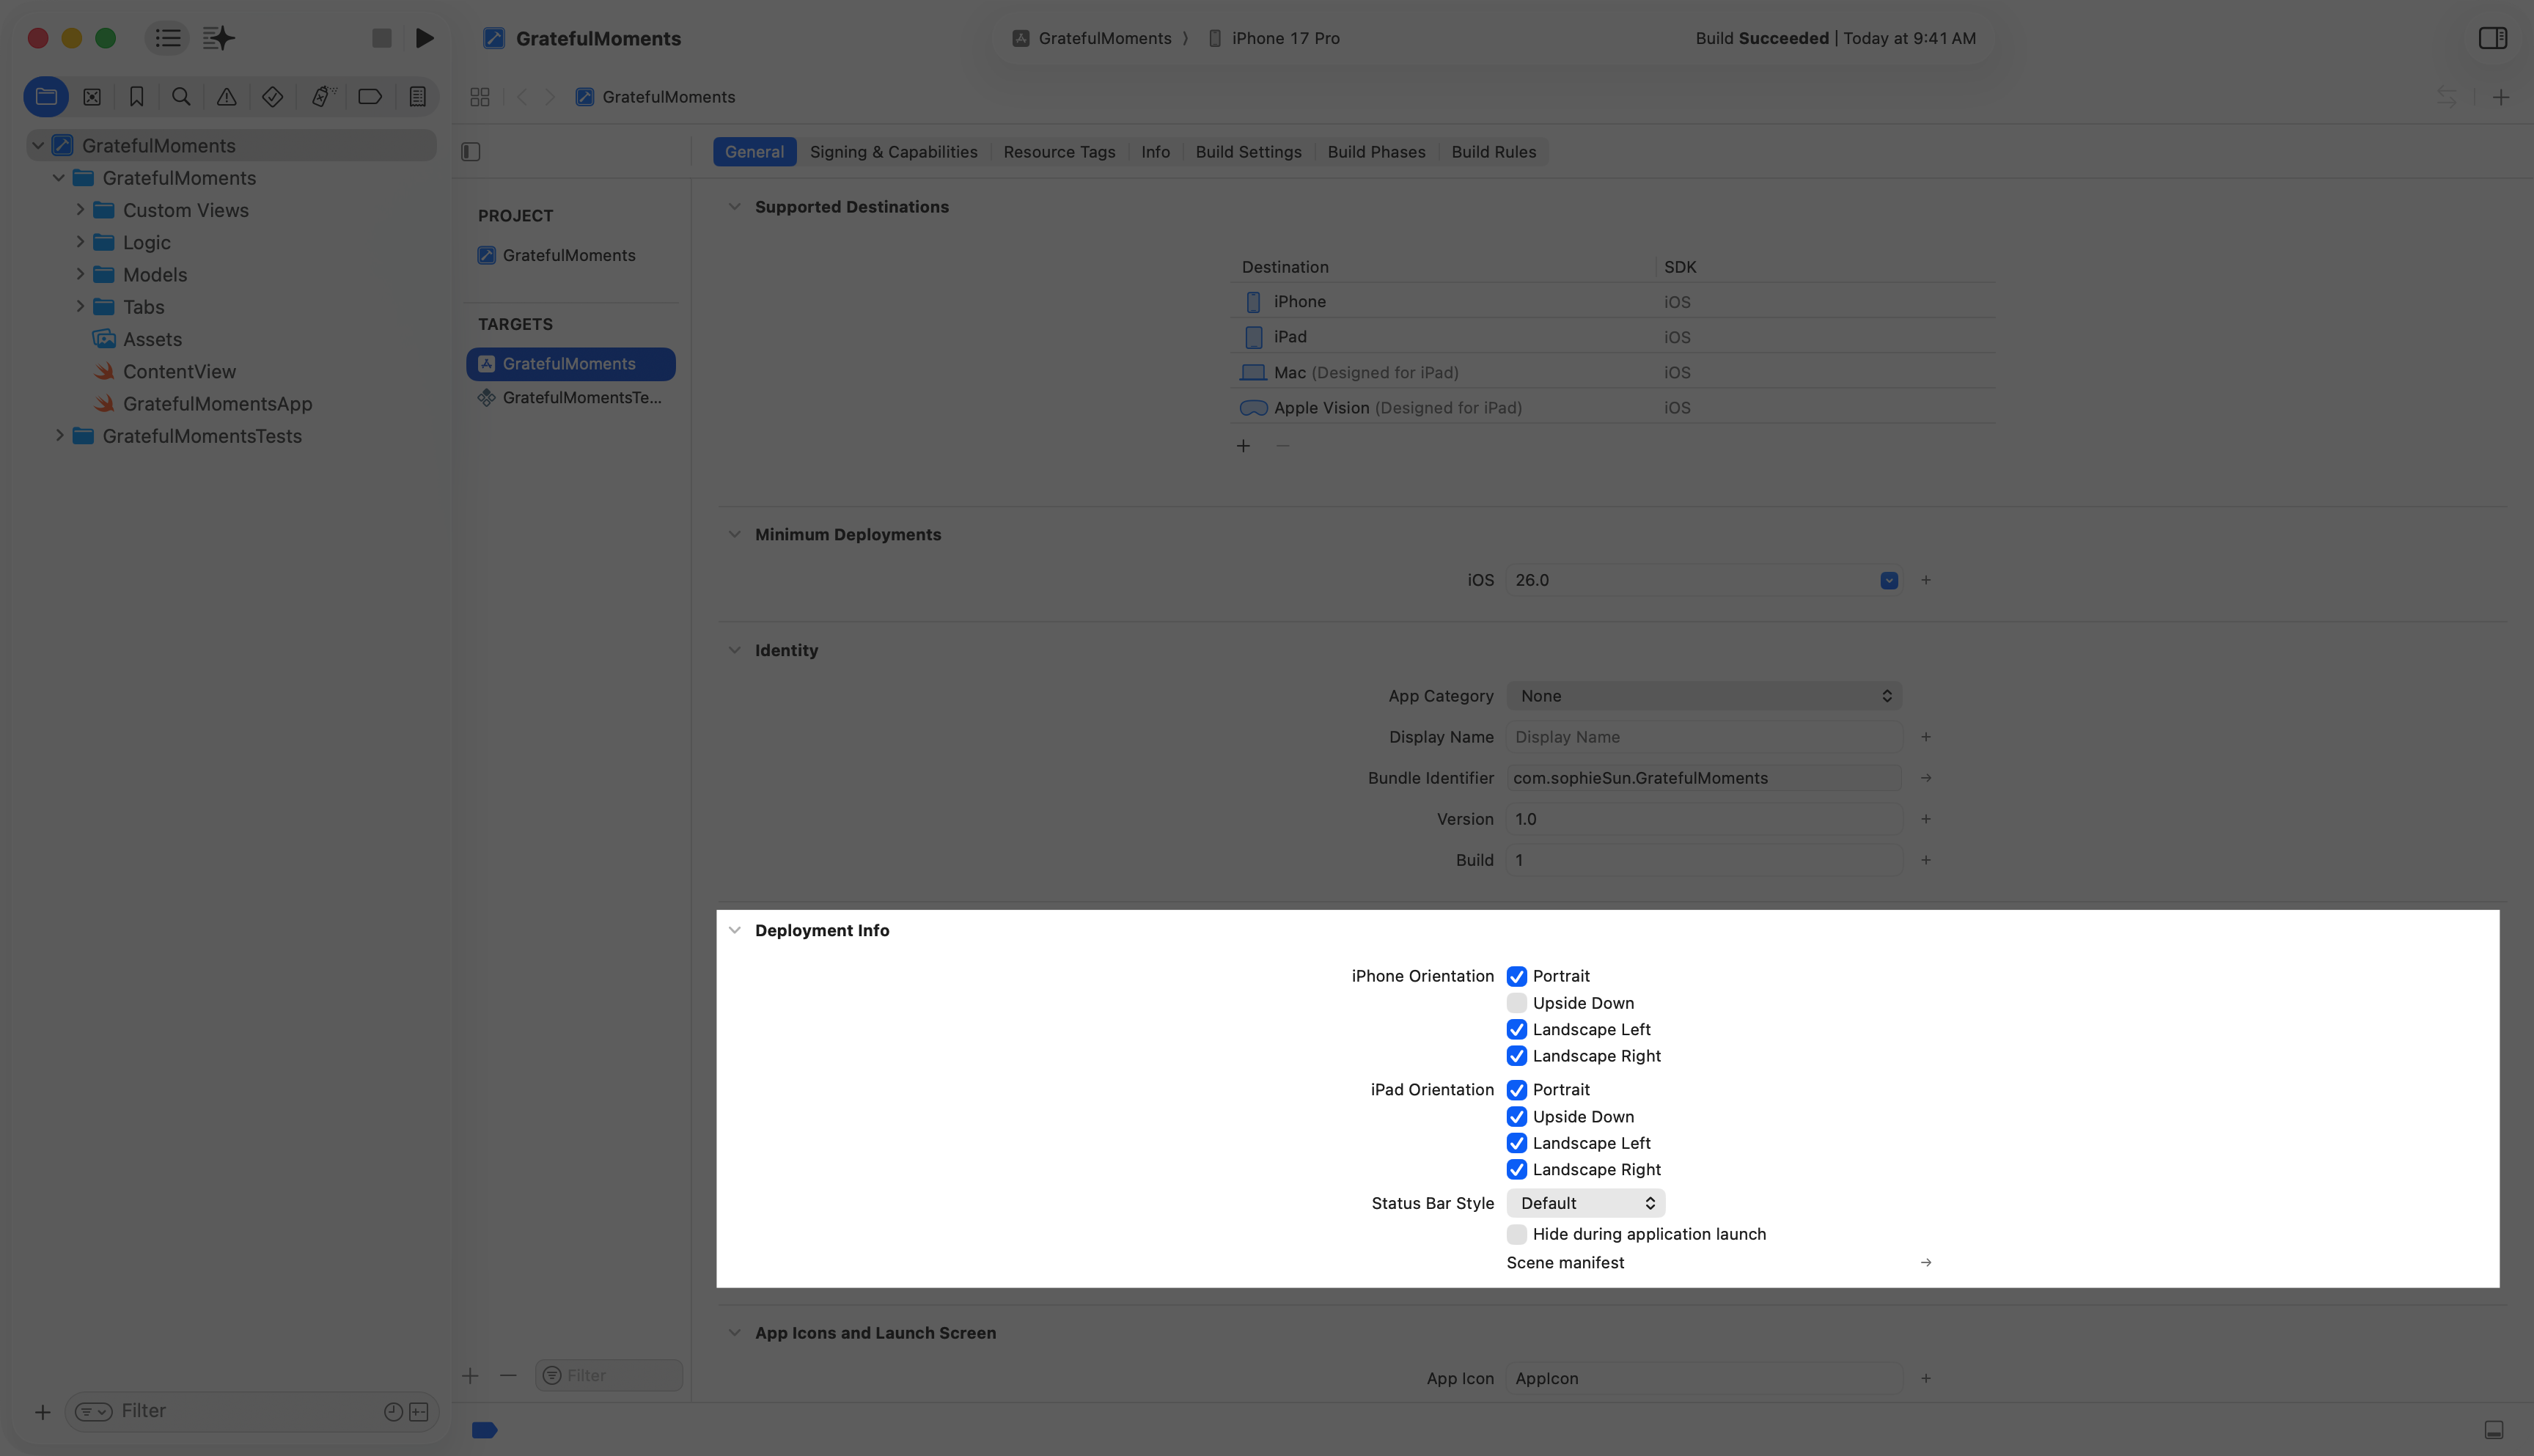Switch to Build Phases tab
This screenshot has height=1456, width=2534.
[1376, 152]
